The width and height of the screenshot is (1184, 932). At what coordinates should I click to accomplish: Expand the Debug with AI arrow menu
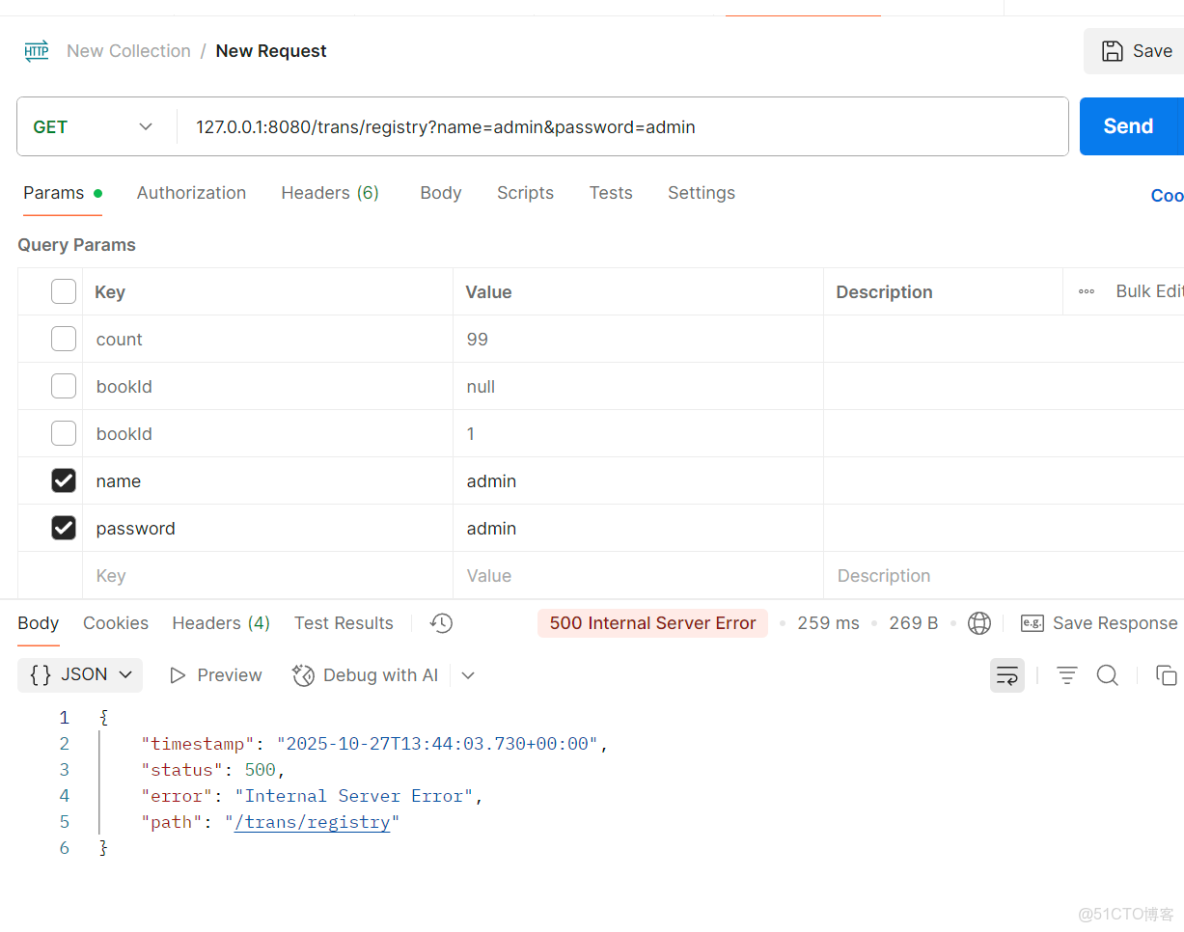click(x=468, y=675)
